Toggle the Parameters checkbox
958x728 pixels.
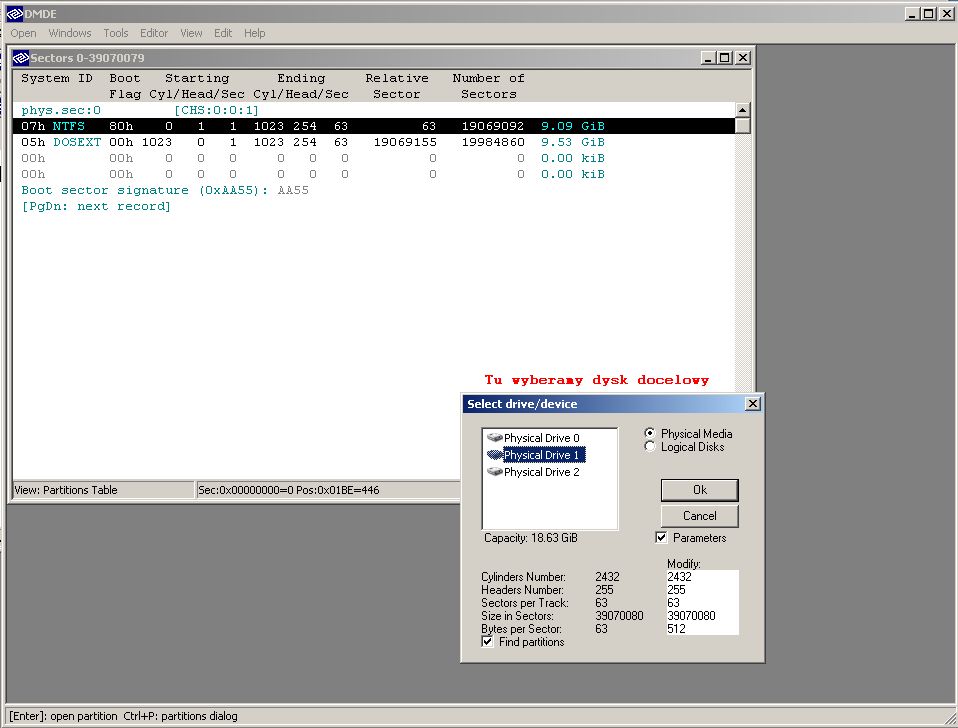661,537
